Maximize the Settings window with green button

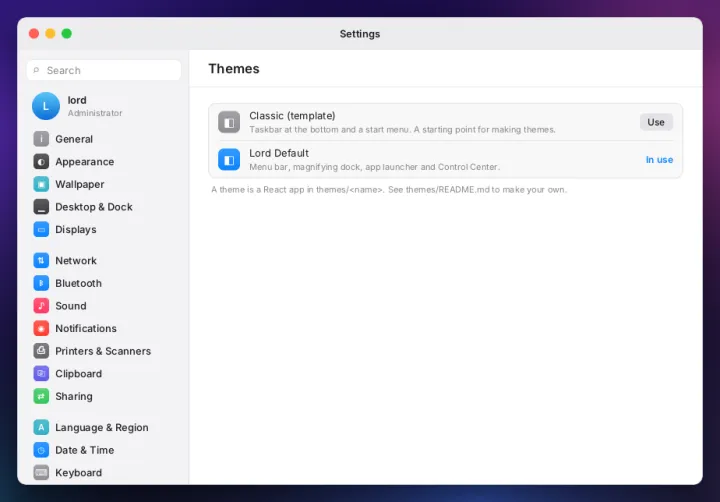(67, 34)
